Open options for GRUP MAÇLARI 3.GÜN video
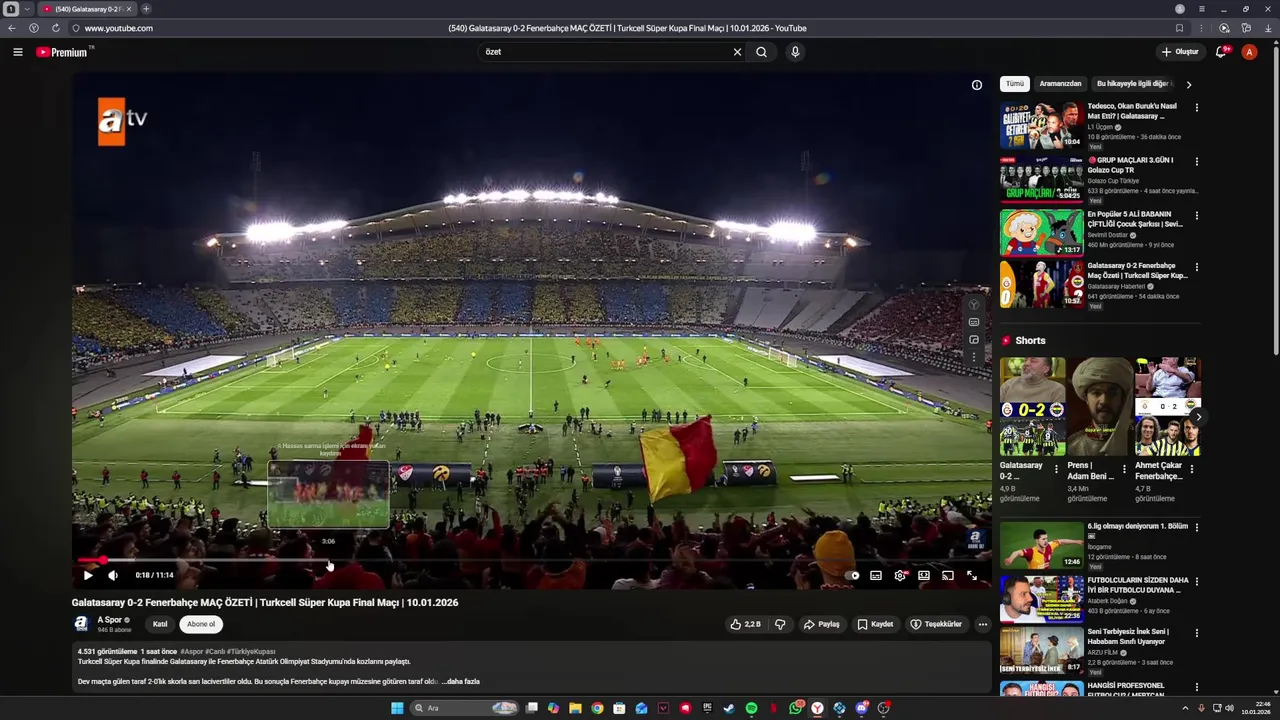The image size is (1280, 720). pyautogui.click(x=1197, y=162)
